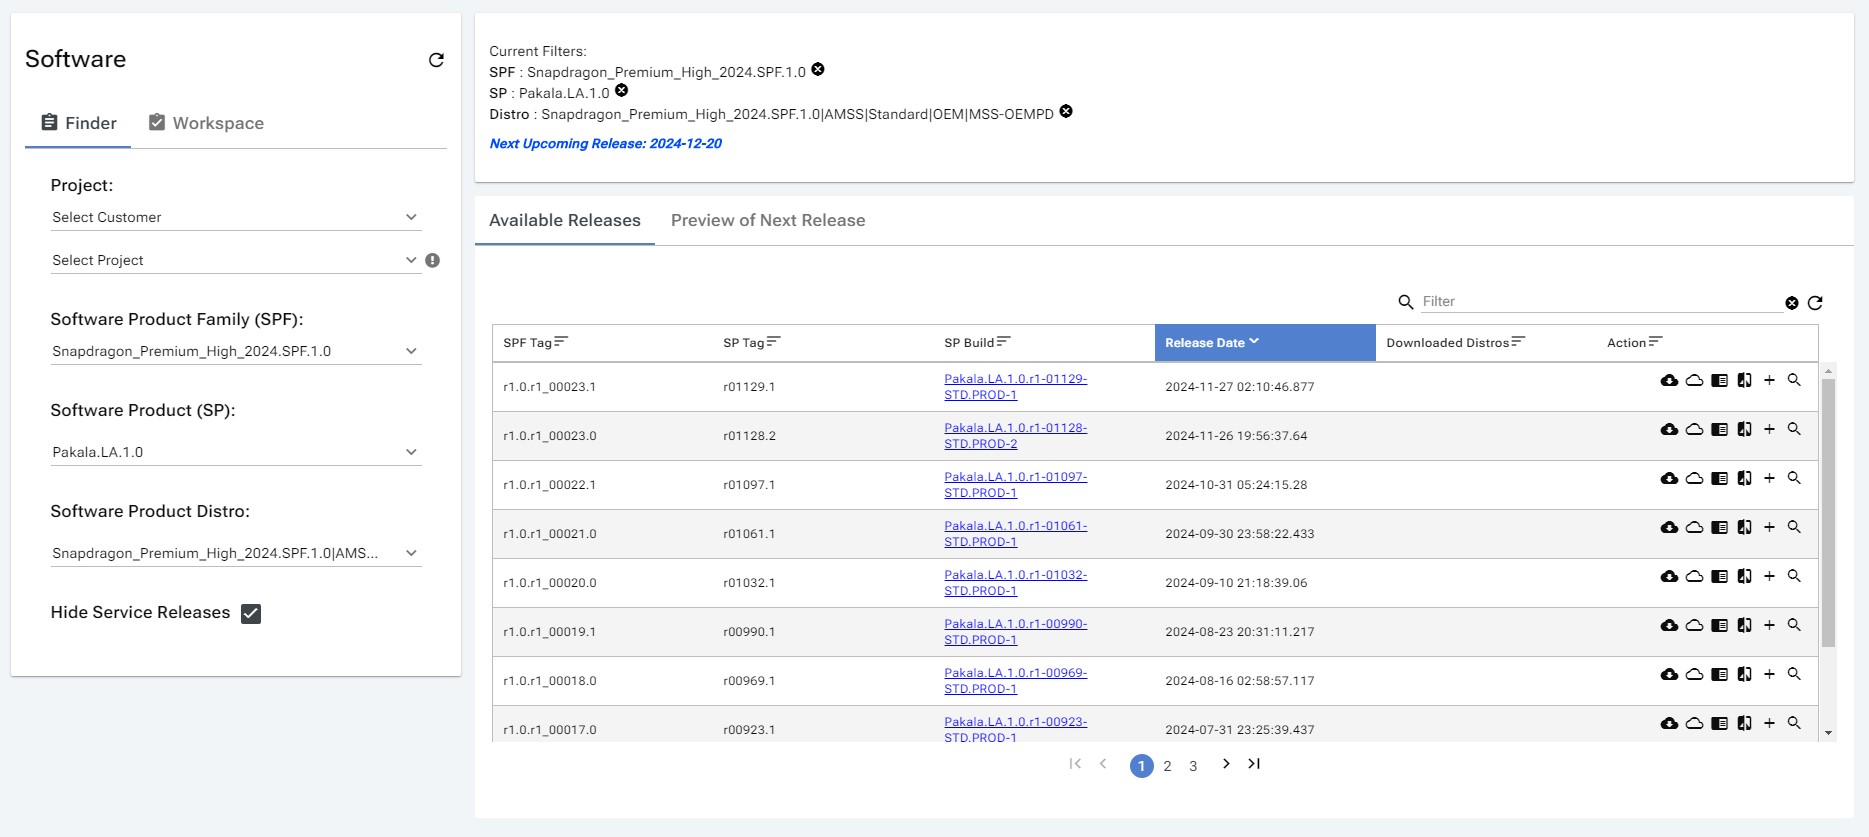1869x837 pixels.
Task: Remove the SP Pakala.LA.1.0 filter
Action: (x=621, y=90)
